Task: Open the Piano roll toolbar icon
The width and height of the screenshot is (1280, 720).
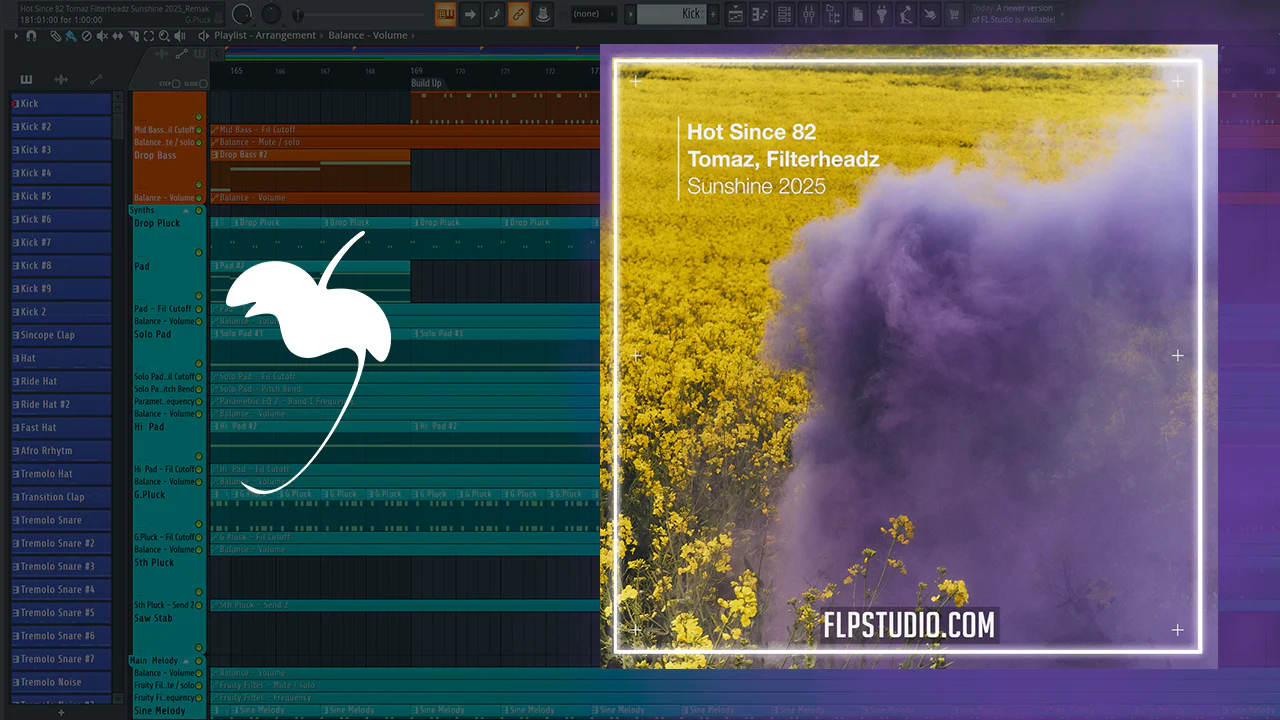Action: click(760, 14)
